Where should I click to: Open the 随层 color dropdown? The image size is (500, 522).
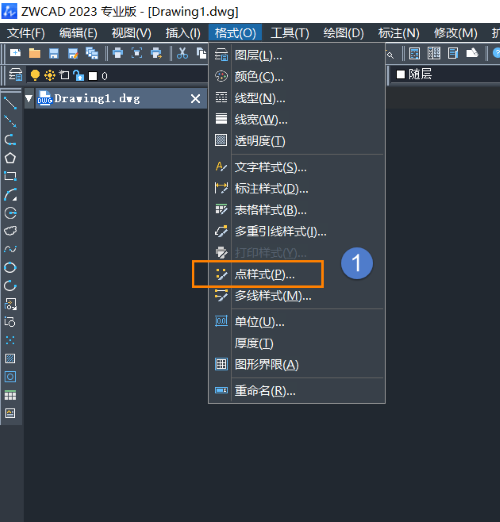tap(445, 74)
